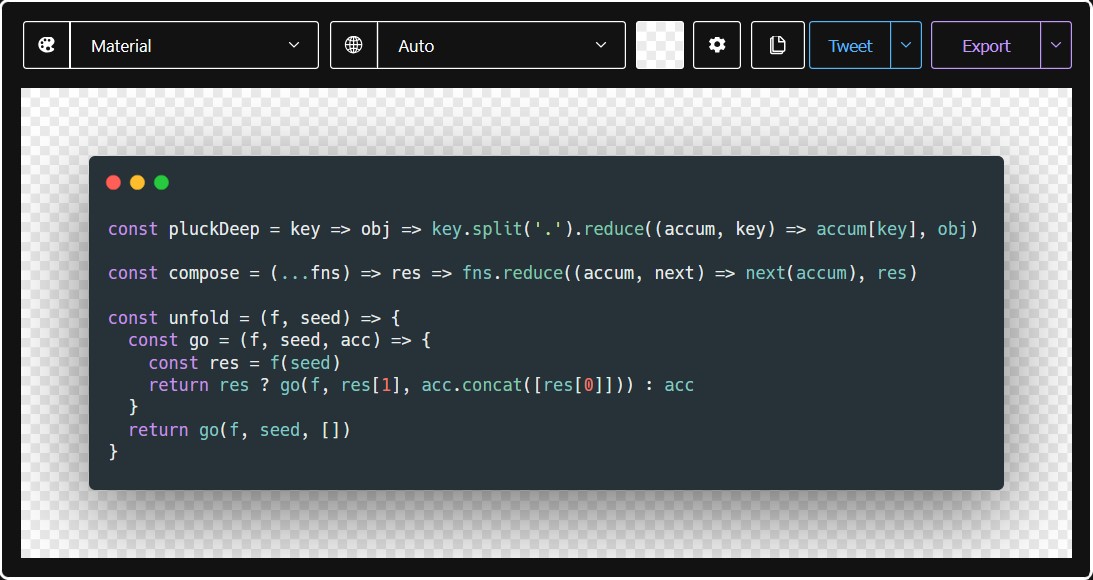Open the Material theme dropdown
The width and height of the screenshot is (1093, 580).
(x=193, y=46)
